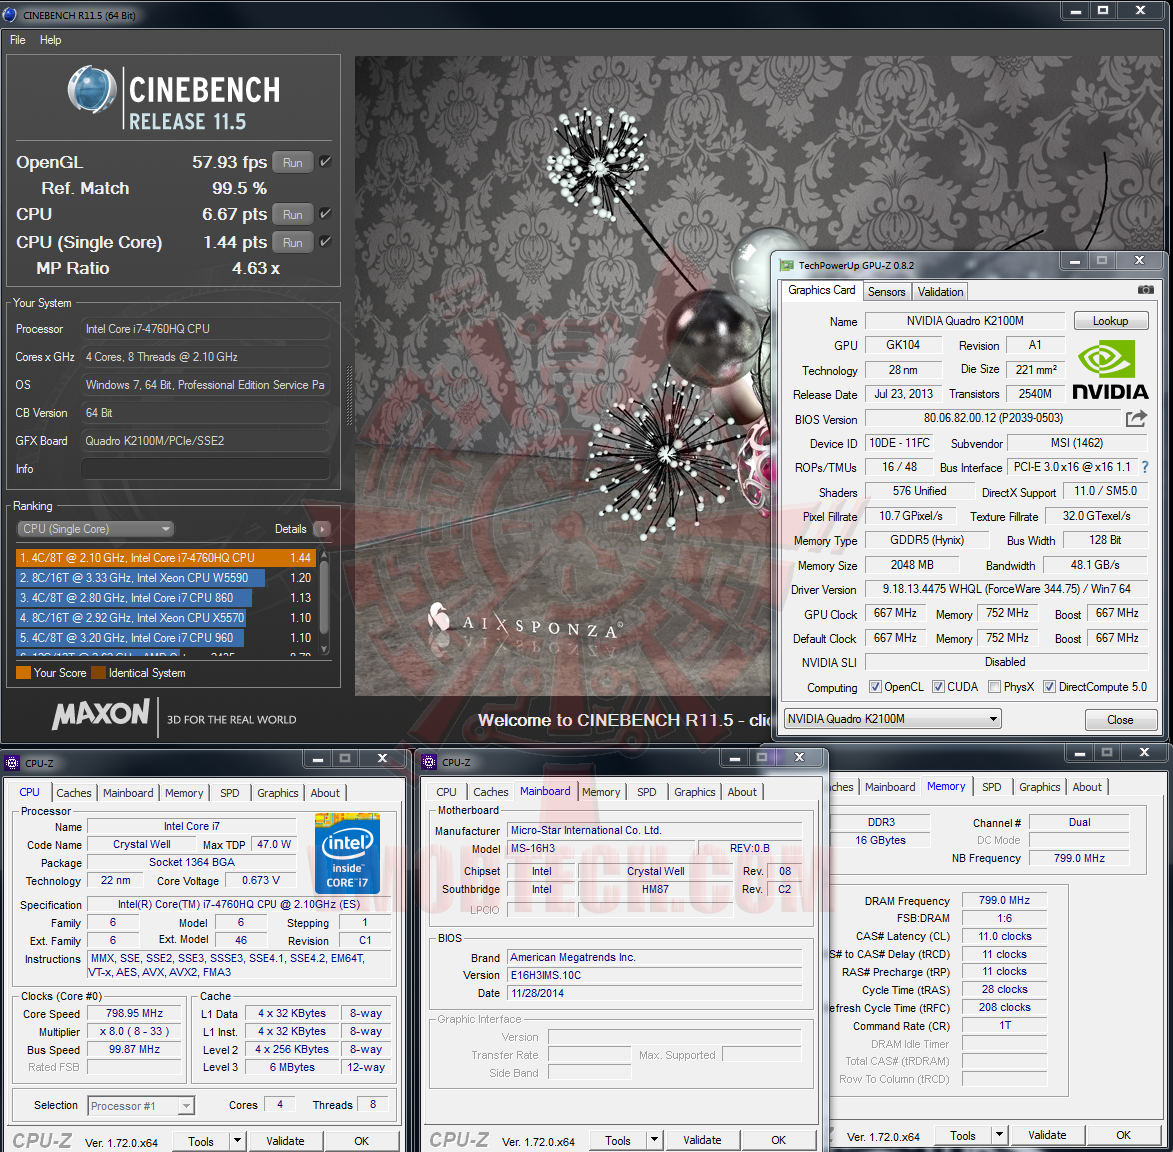Click the BIOS Version field E16H3IMS.10C
The width and height of the screenshot is (1173, 1152).
tap(655, 975)
